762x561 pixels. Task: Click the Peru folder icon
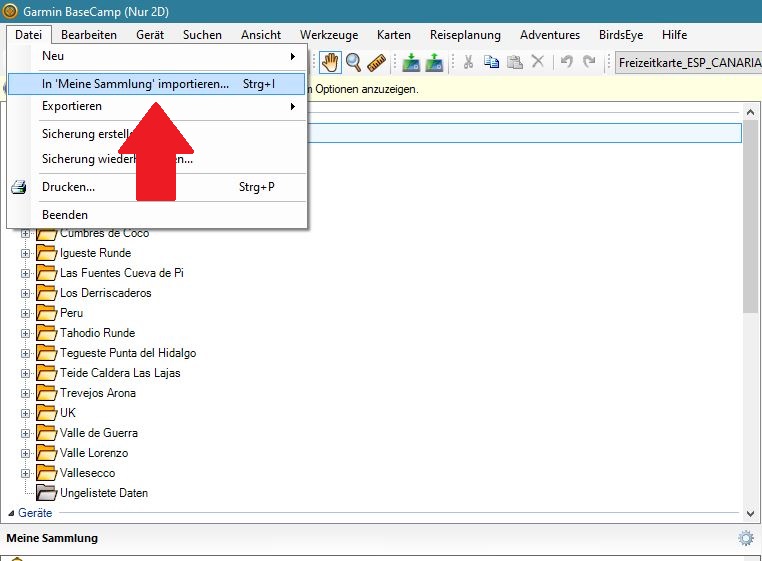47,313
